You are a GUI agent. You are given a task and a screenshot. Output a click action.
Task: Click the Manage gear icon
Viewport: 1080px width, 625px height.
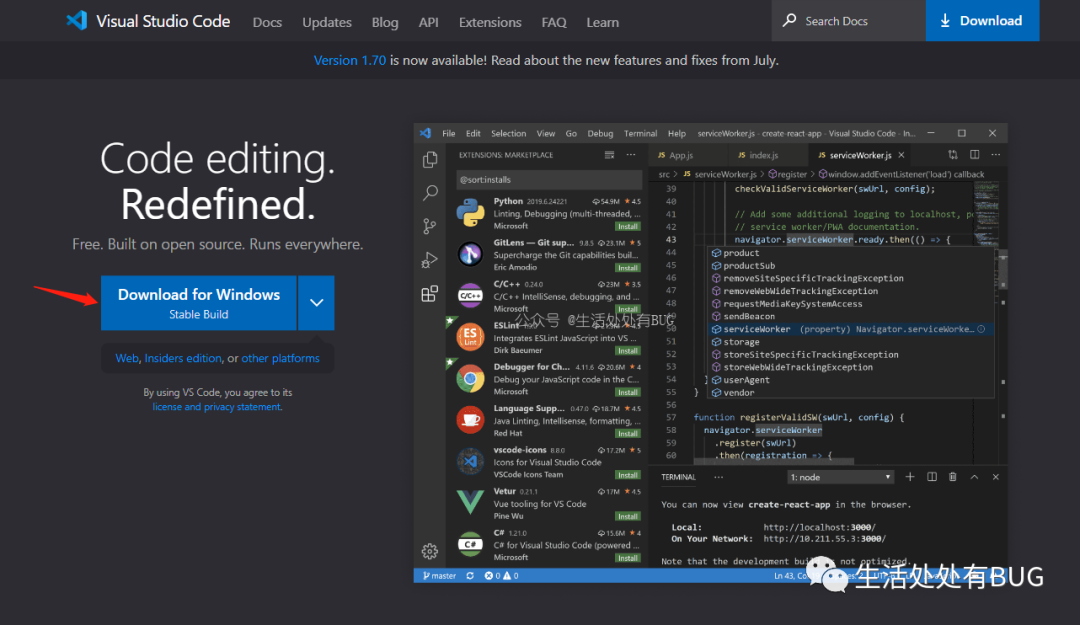430,551
